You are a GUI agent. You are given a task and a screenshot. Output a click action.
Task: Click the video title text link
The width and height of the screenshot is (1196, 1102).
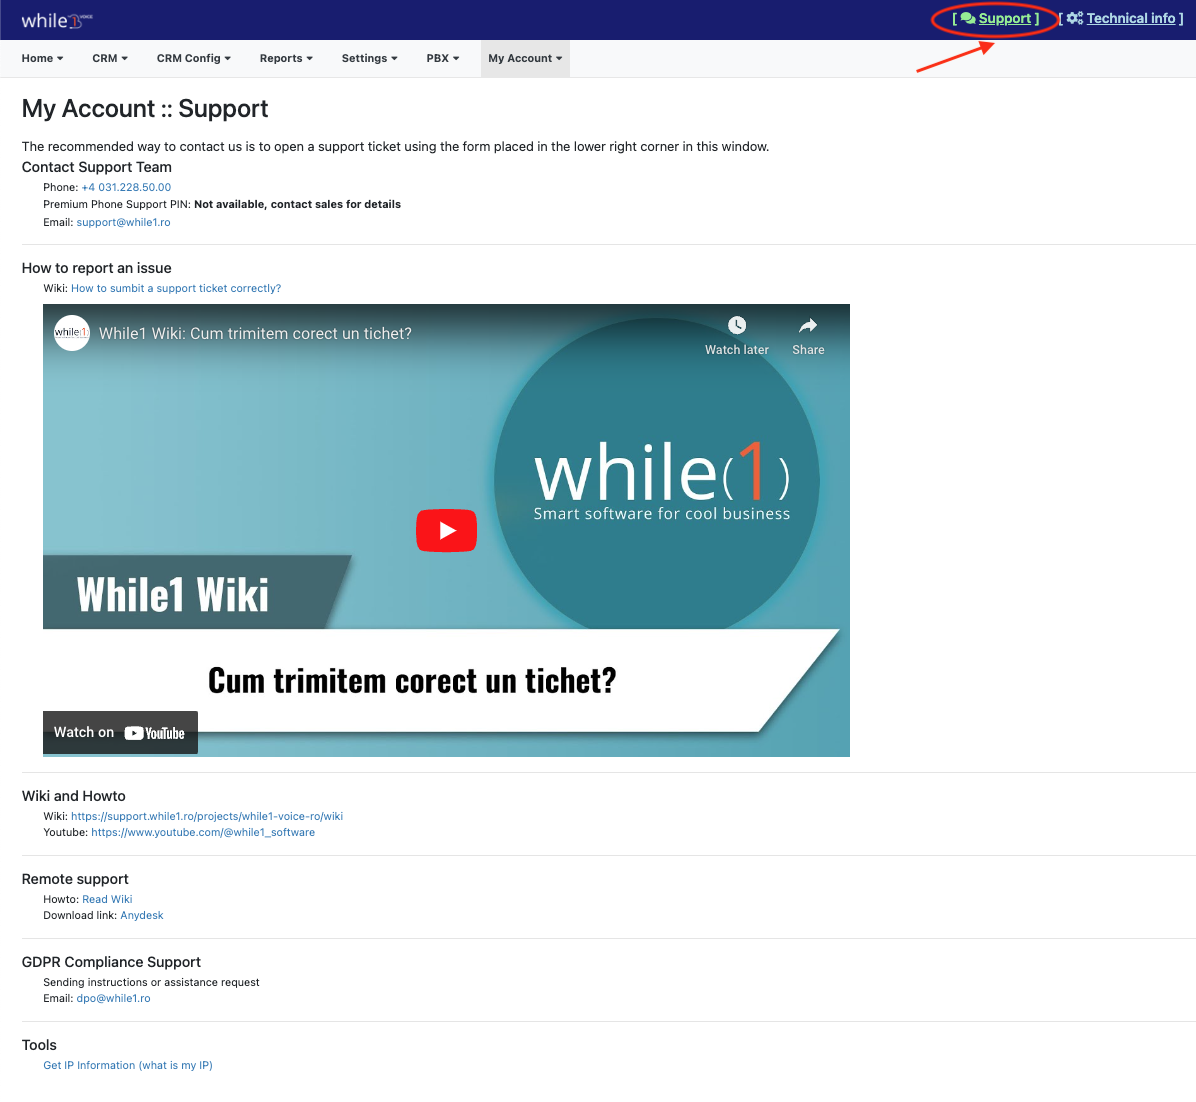[255, 334]
